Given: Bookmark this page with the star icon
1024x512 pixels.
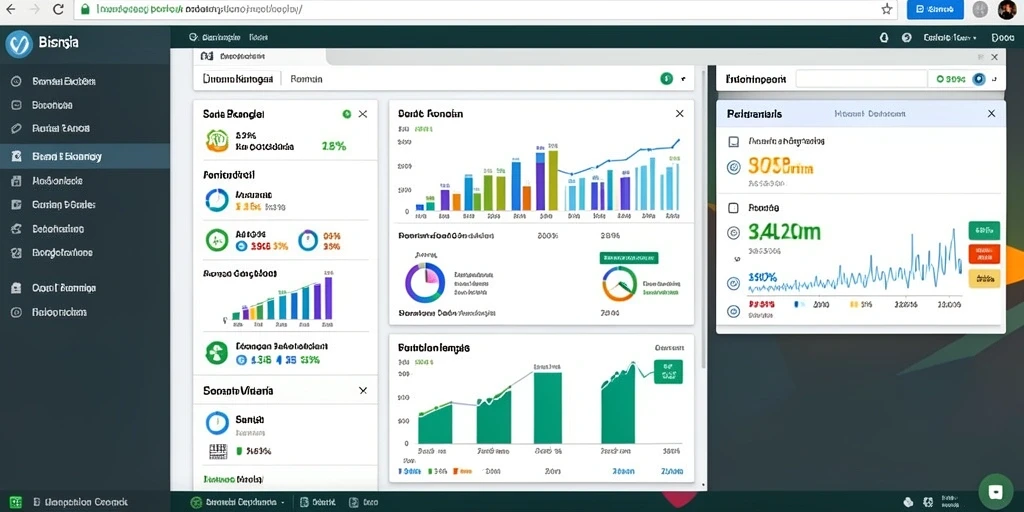Looking at the screenshot, I should pos(886,9).
